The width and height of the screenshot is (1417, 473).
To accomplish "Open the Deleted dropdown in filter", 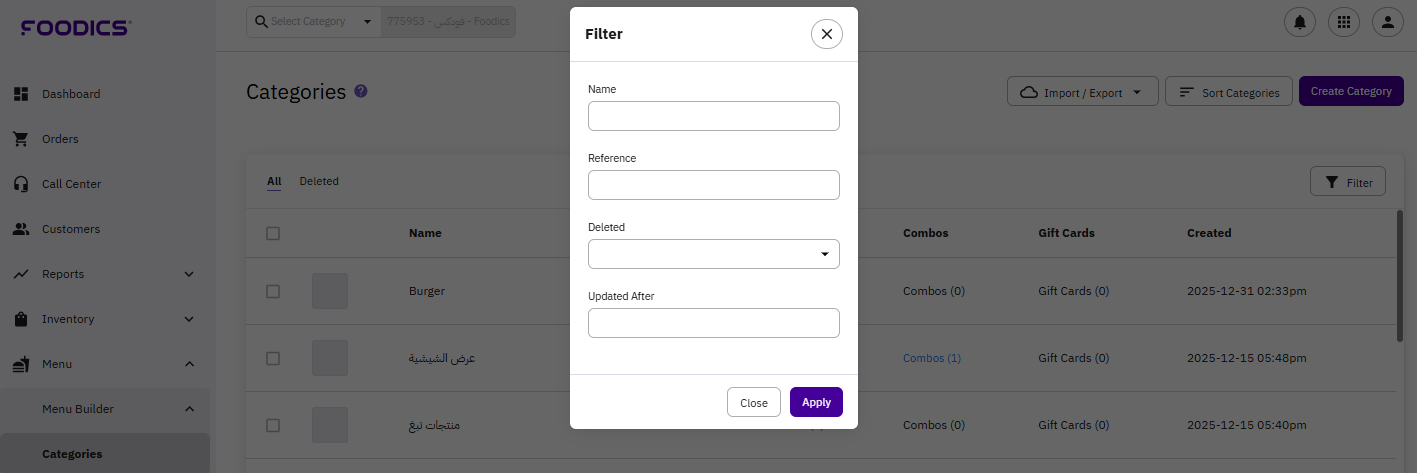I will coord(713,254).
